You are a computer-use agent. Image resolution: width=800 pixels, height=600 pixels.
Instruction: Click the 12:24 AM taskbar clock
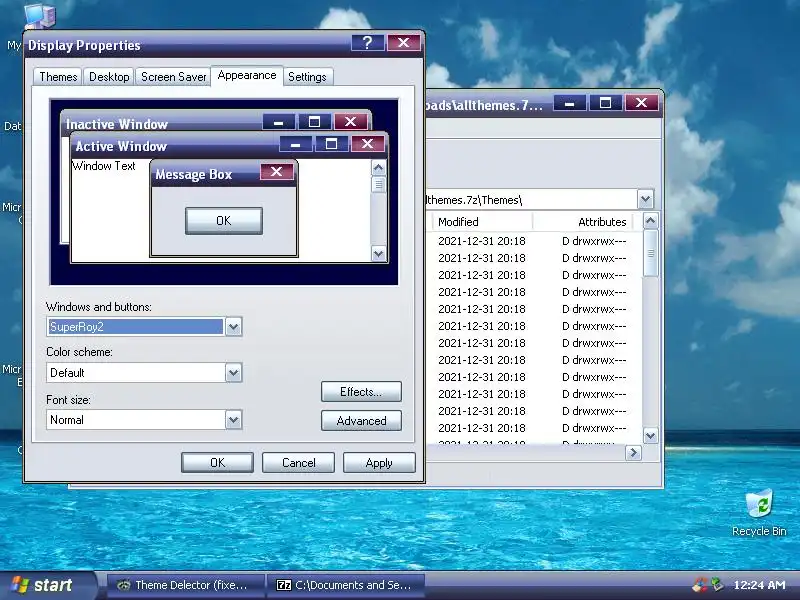coord(759,585)
